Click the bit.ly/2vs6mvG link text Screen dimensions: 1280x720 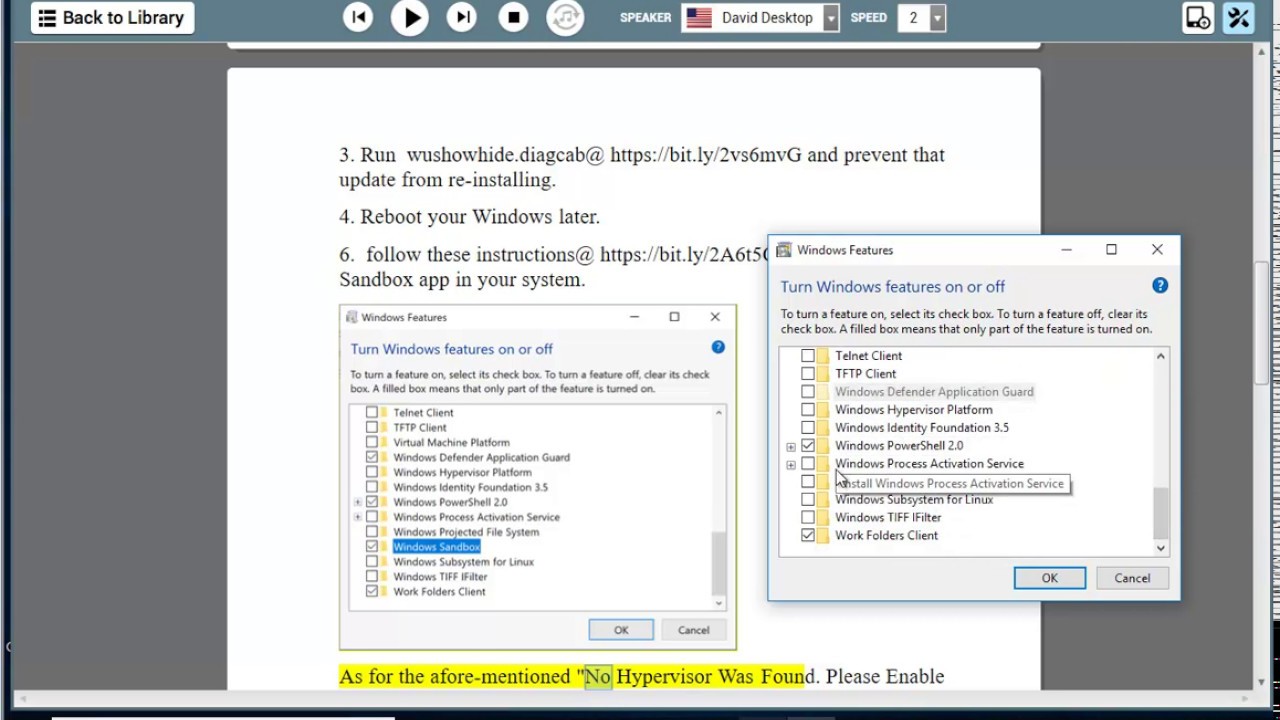[x=706, y=155]
